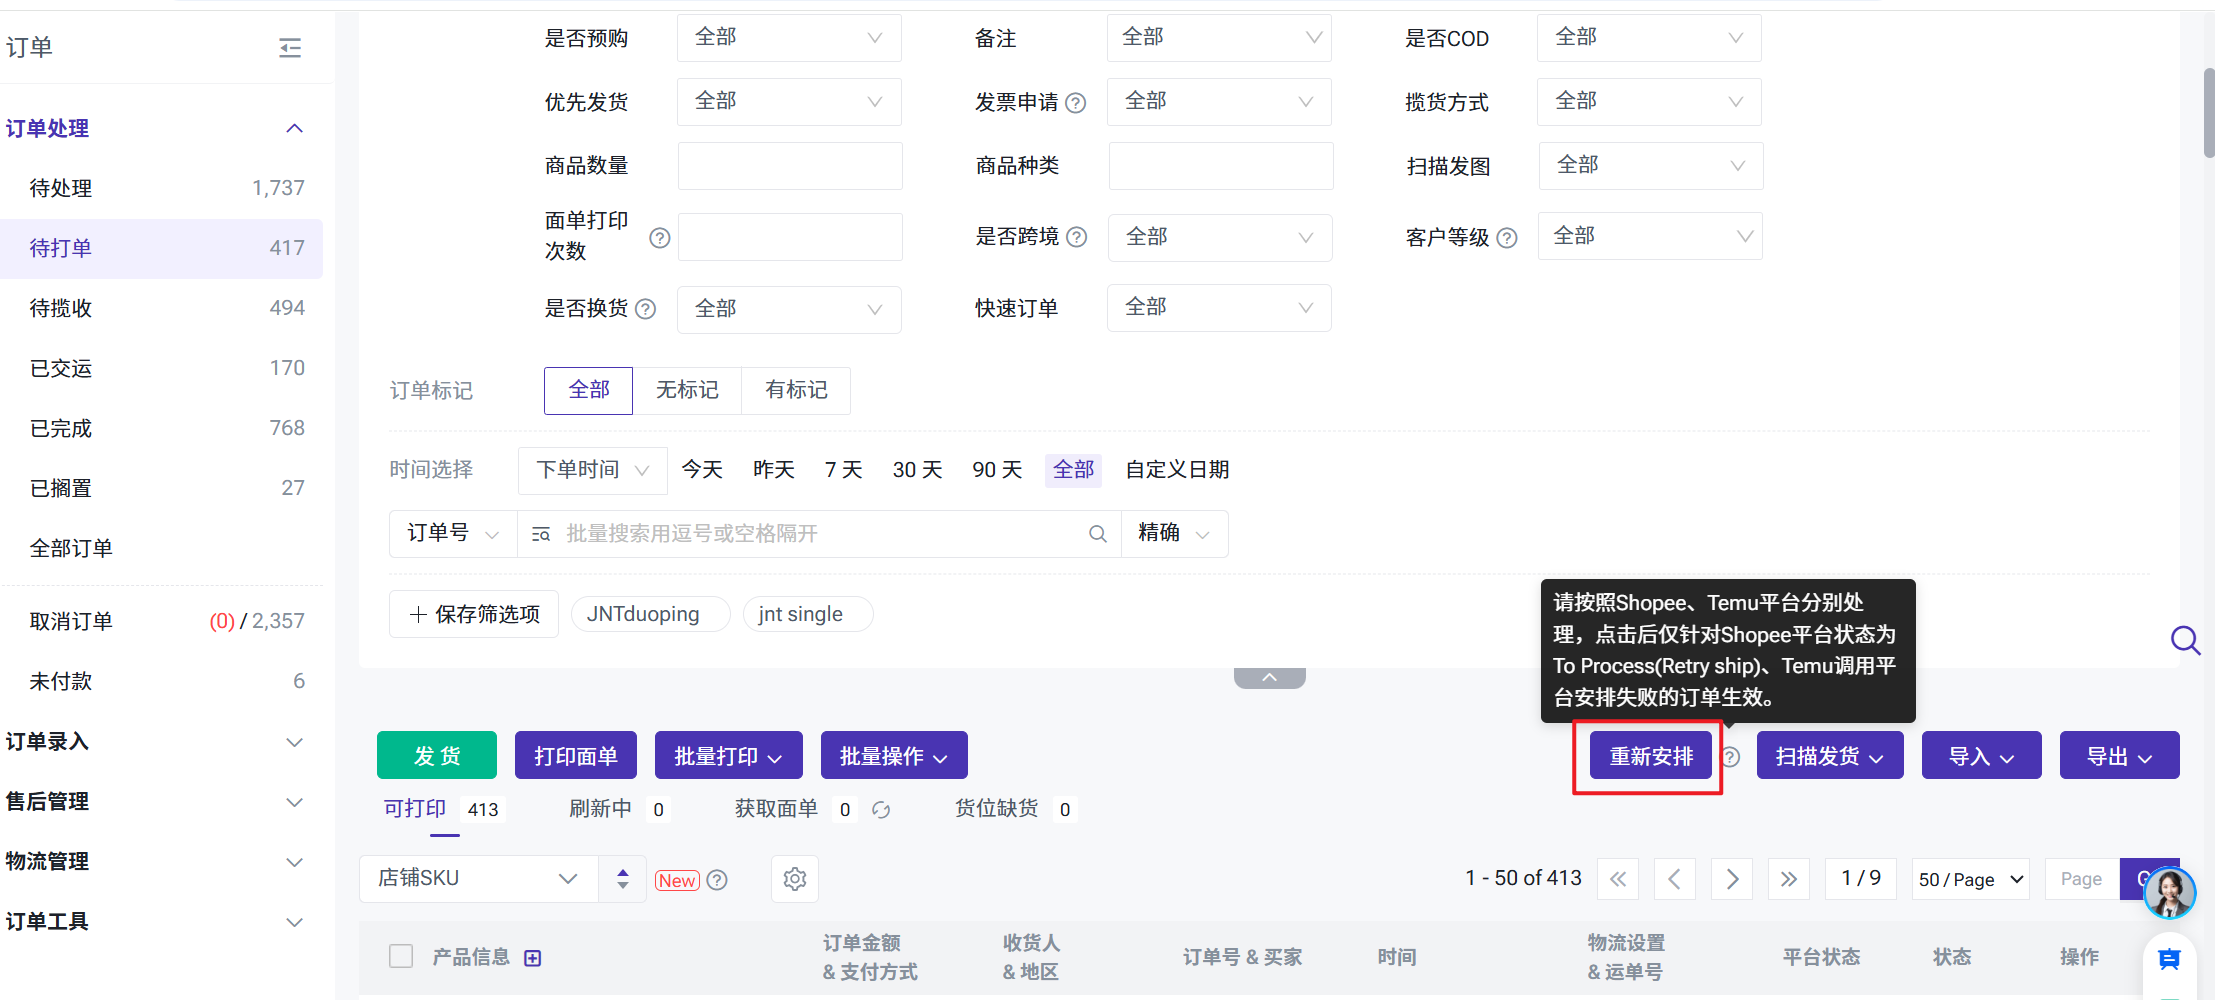Open 待处理 in the sidebar
Image resolution: width=2215 pixels, height=1000 pixels.
point(61,188)
